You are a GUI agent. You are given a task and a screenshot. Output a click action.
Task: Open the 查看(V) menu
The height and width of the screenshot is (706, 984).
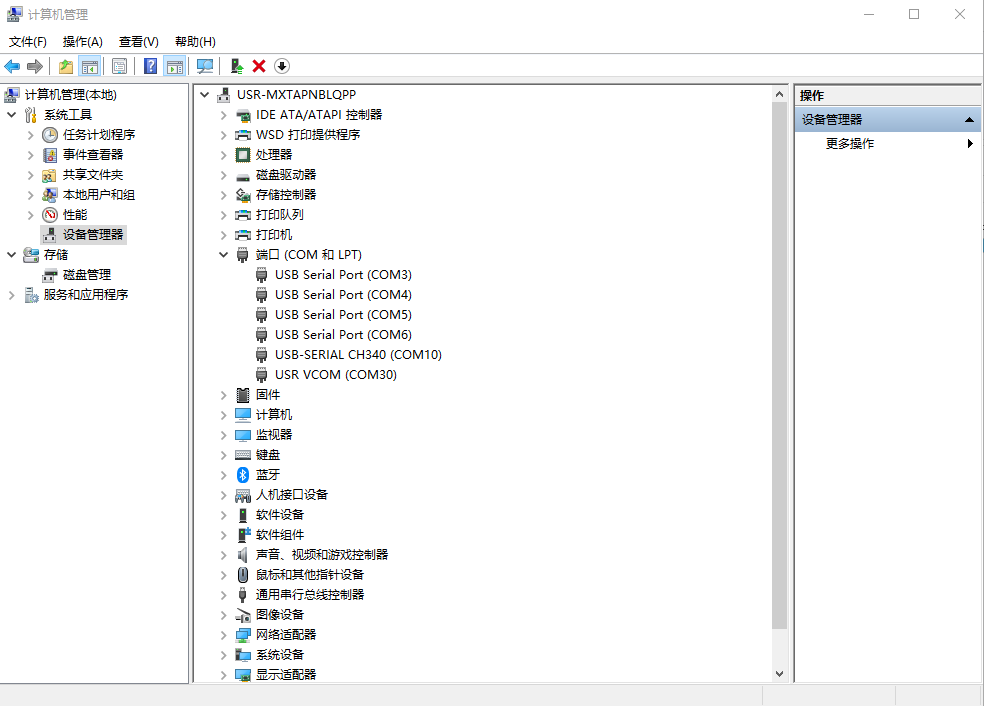pos(139,41)
